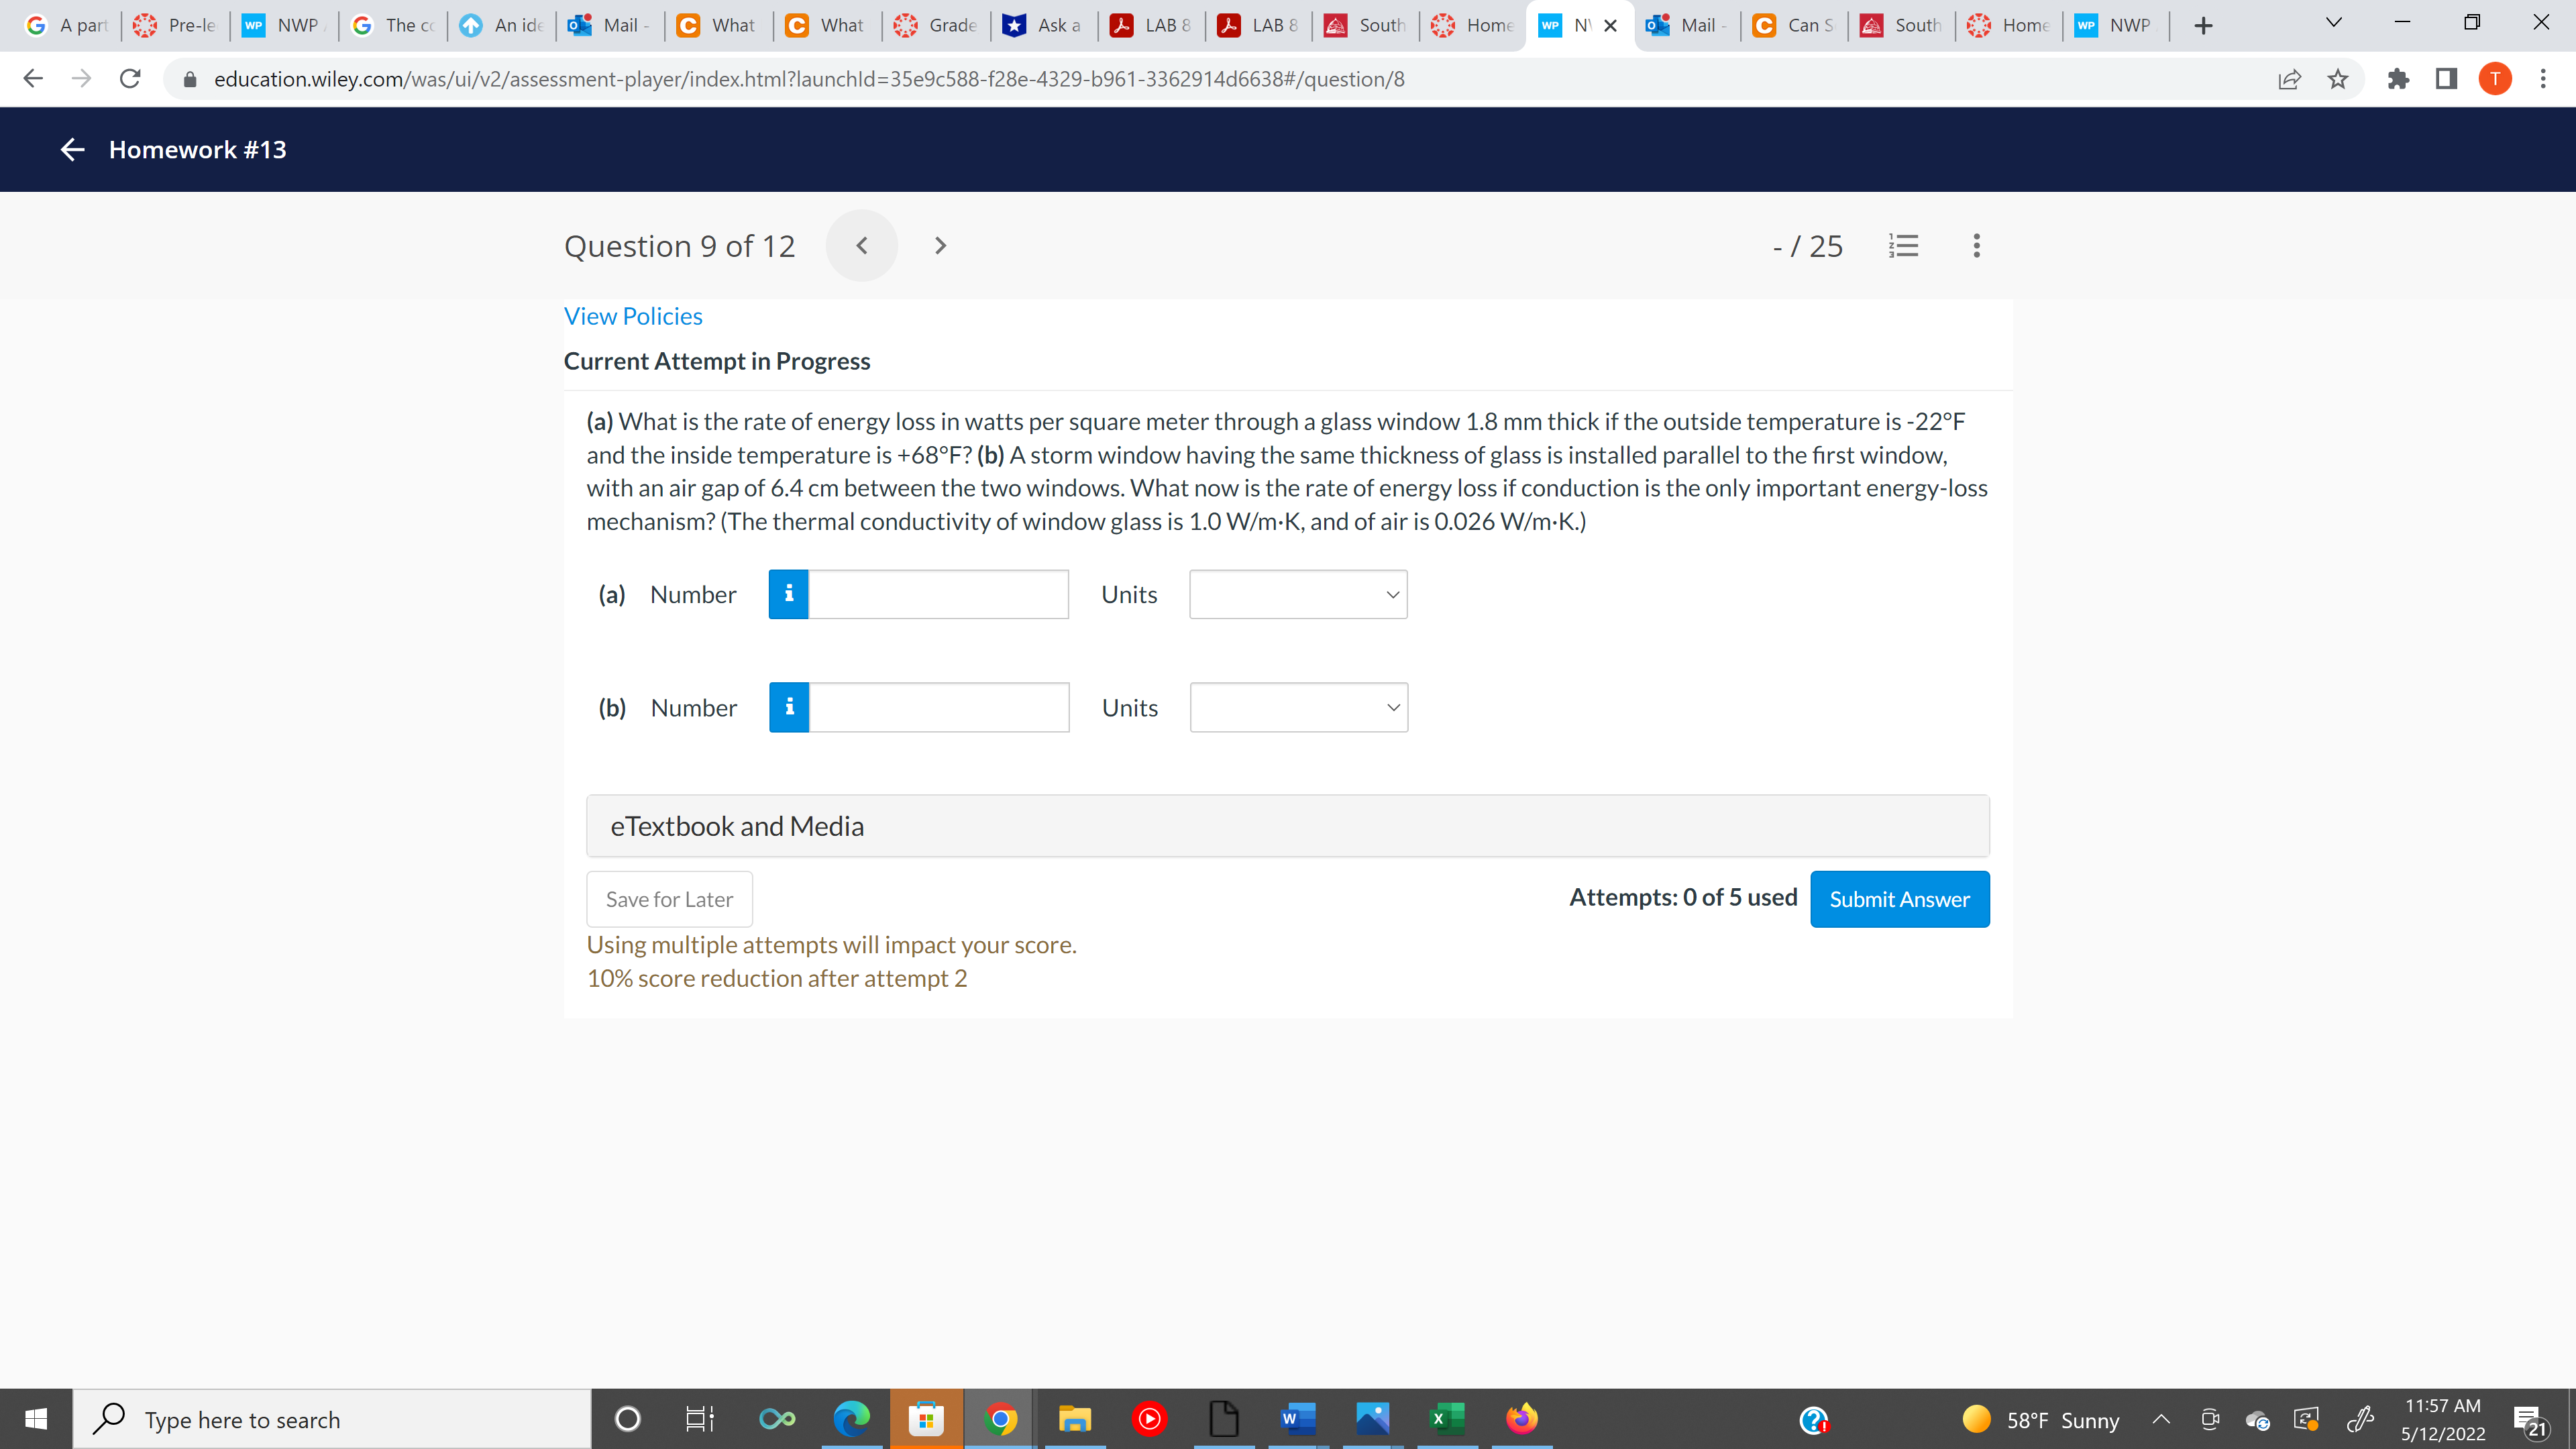Click the info icon beside part (a)

click(788, 594)
